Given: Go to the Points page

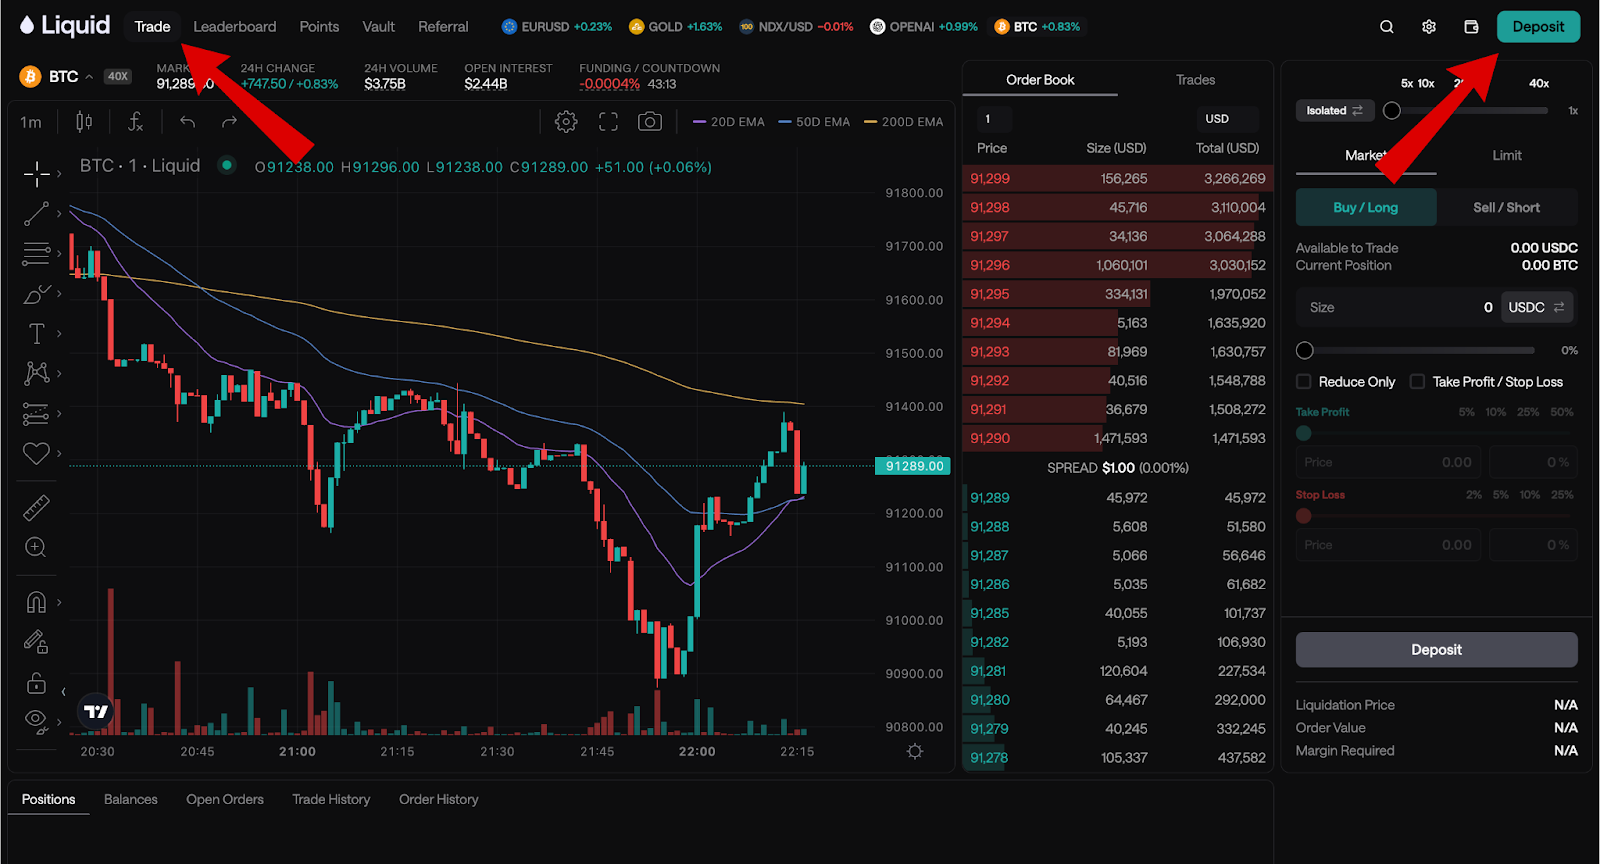Looking at the screenshot, I should pyautogui.click(x=319, y=27).
